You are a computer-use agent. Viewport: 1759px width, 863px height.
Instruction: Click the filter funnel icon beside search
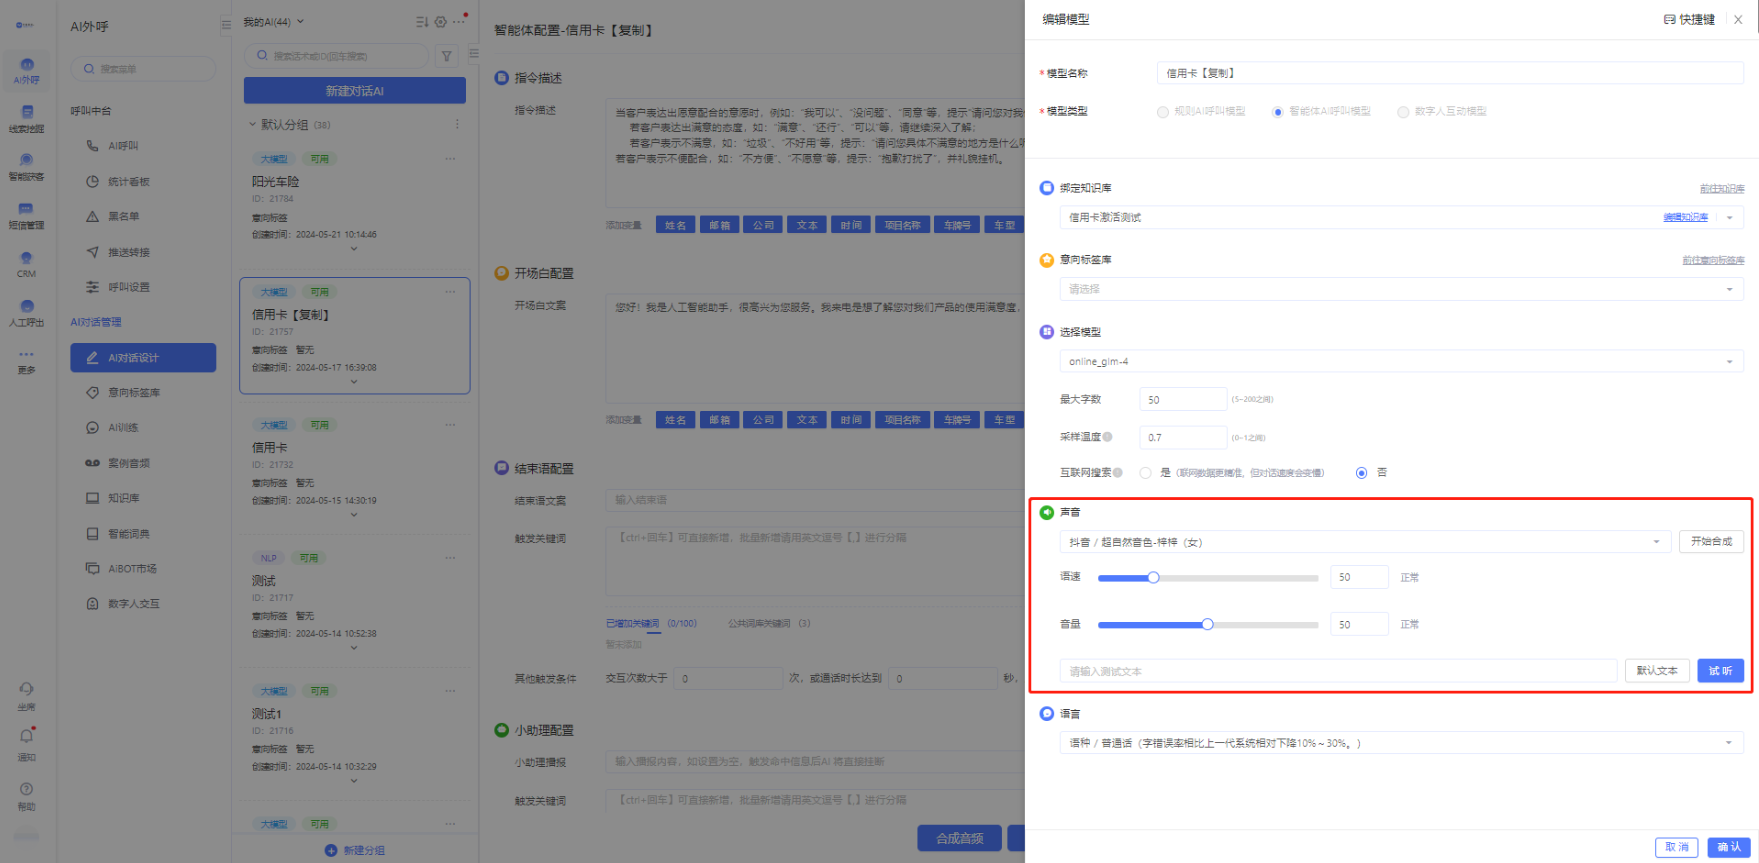pyautogui.click(x=447, y=56)
